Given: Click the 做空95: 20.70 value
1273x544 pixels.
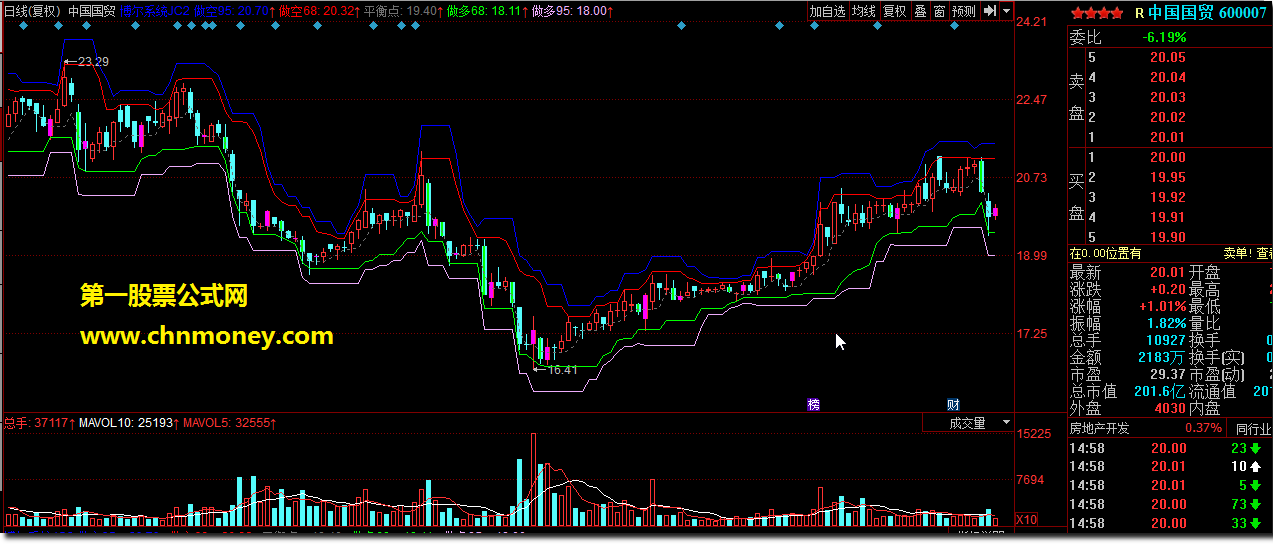Looking at the screenshot, I should click(x=233, y=11).
